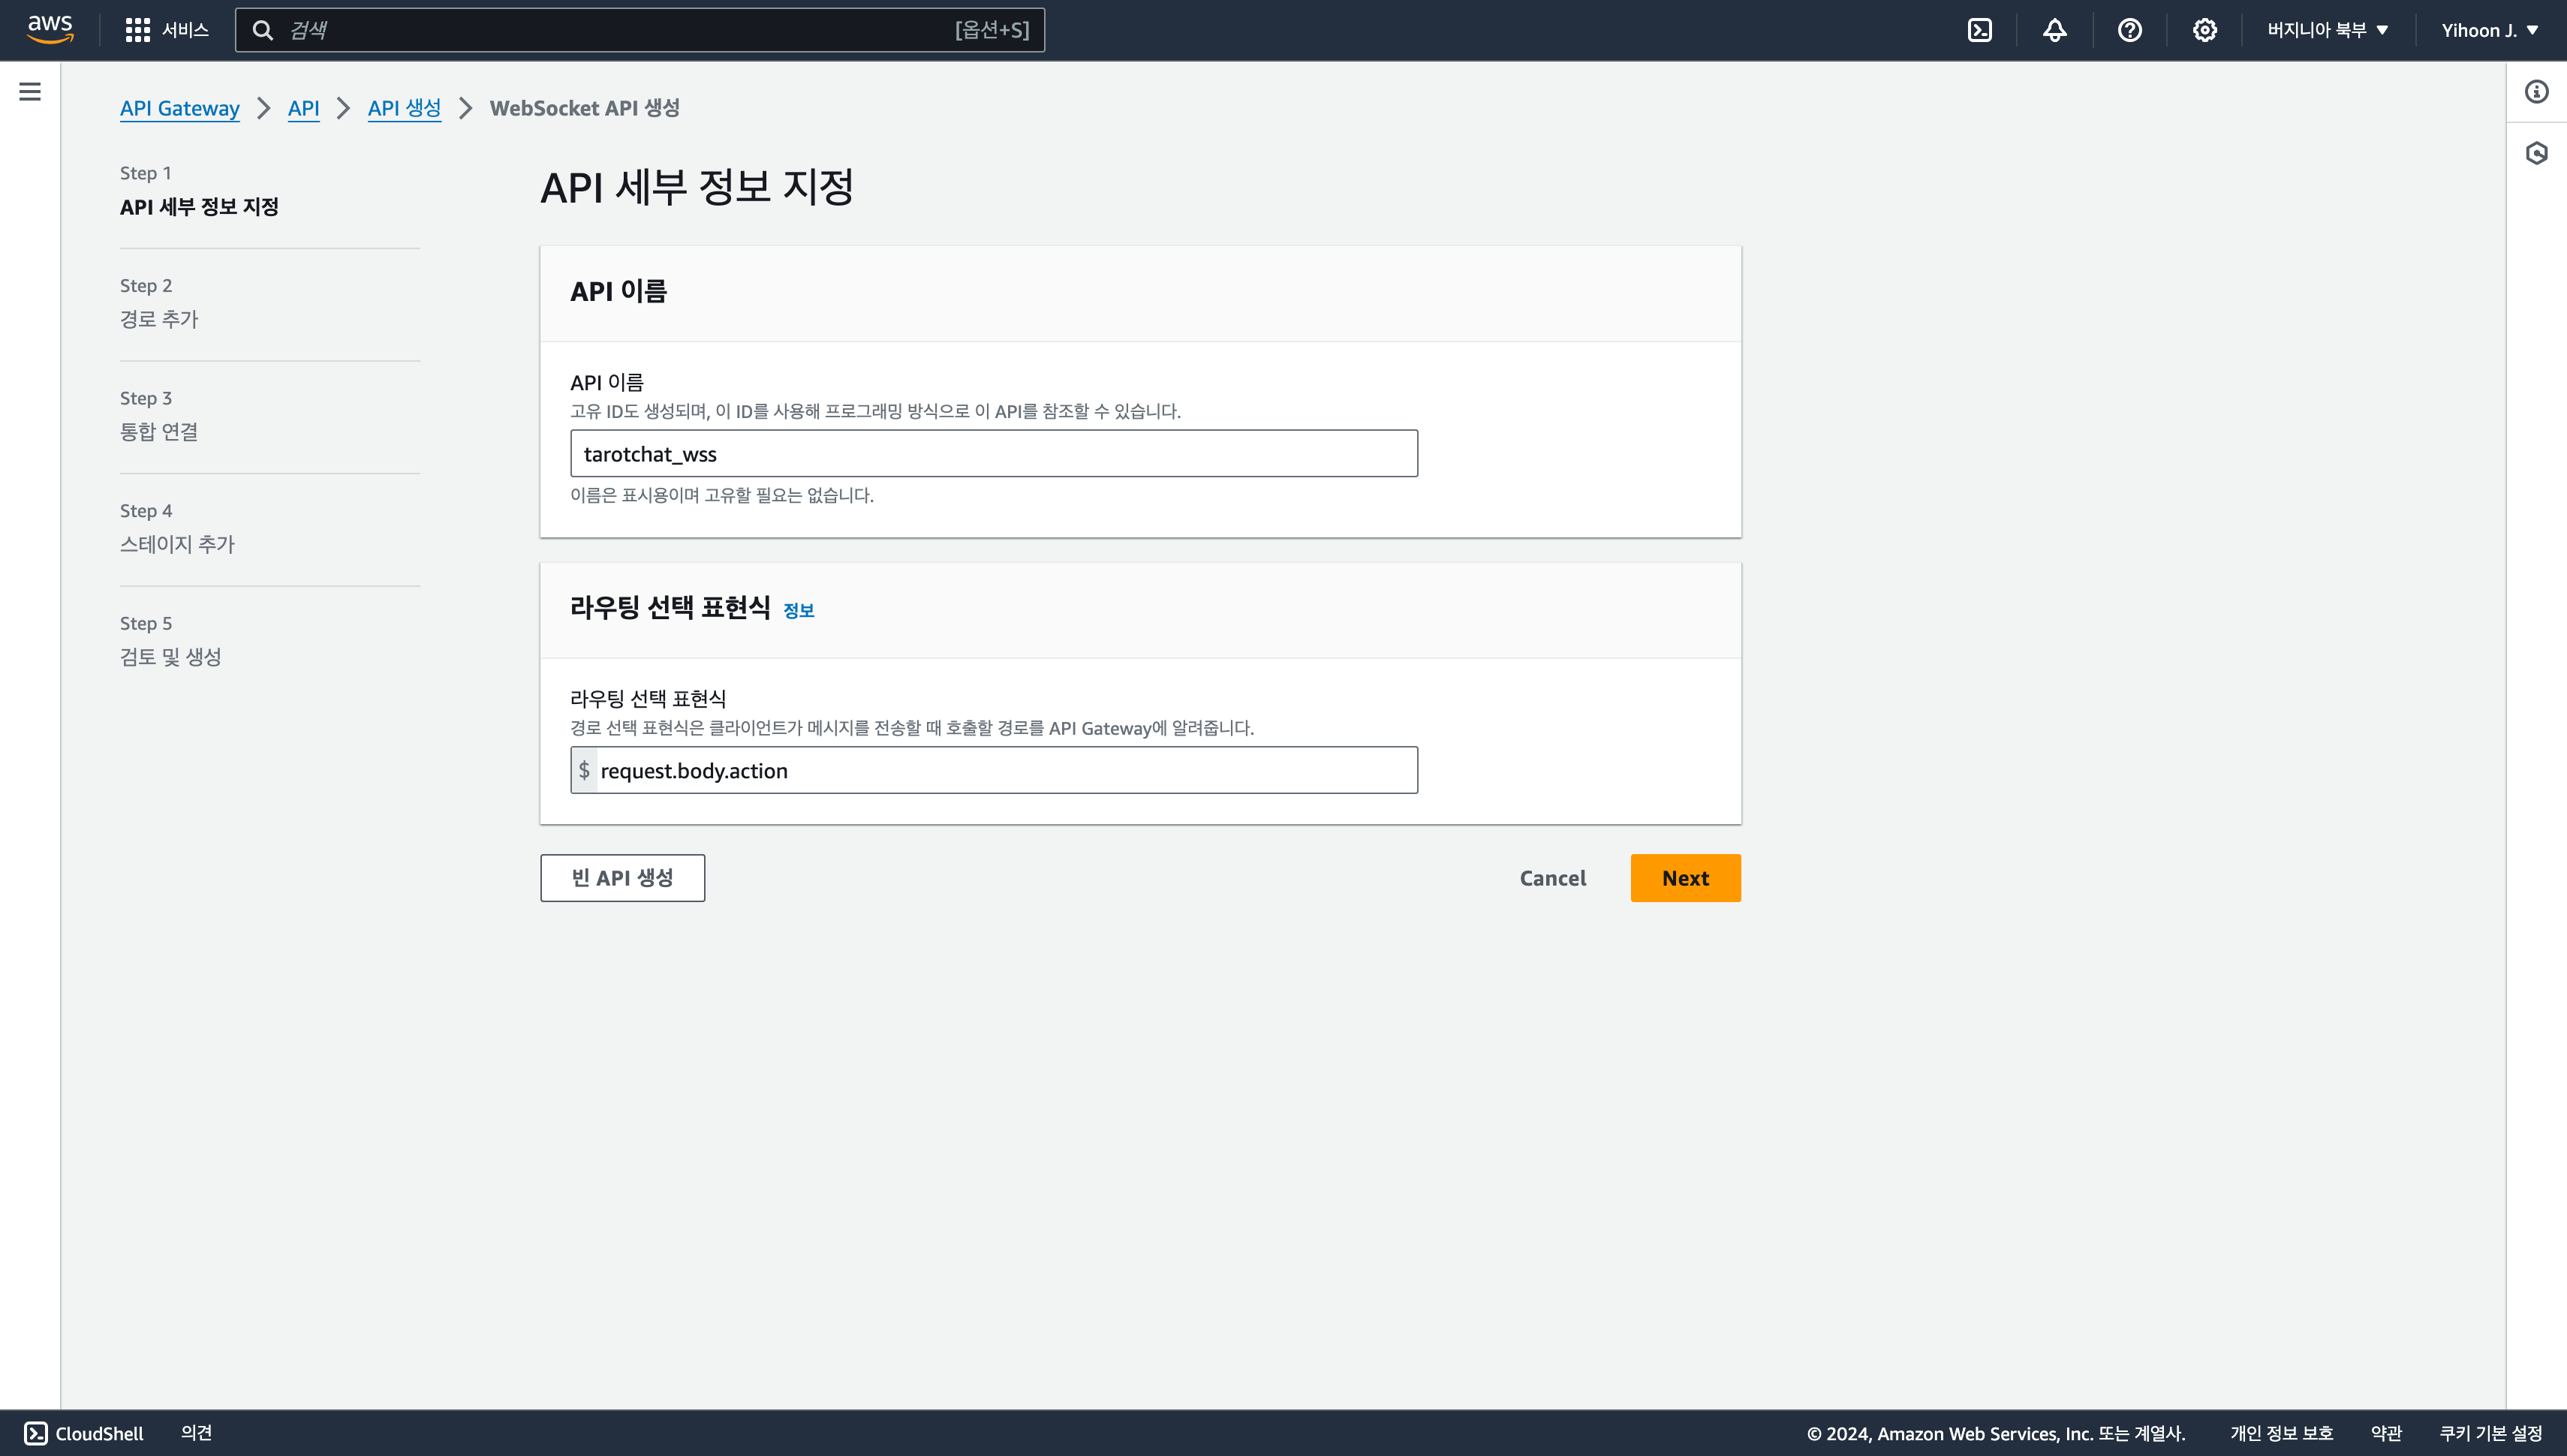Focus the API 이름 input field

(993, 454)
